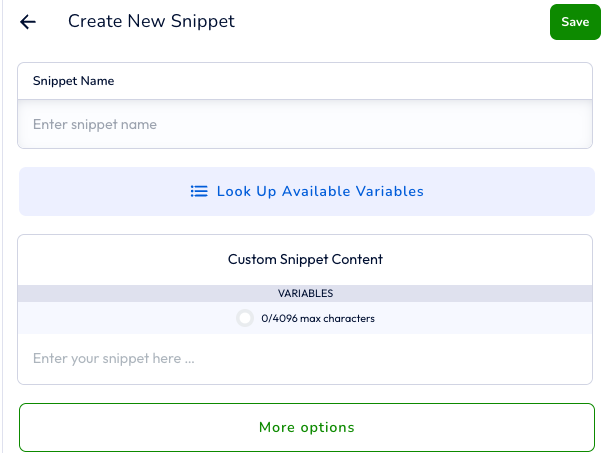Go back from Create New Snippet

coord(28,22)
